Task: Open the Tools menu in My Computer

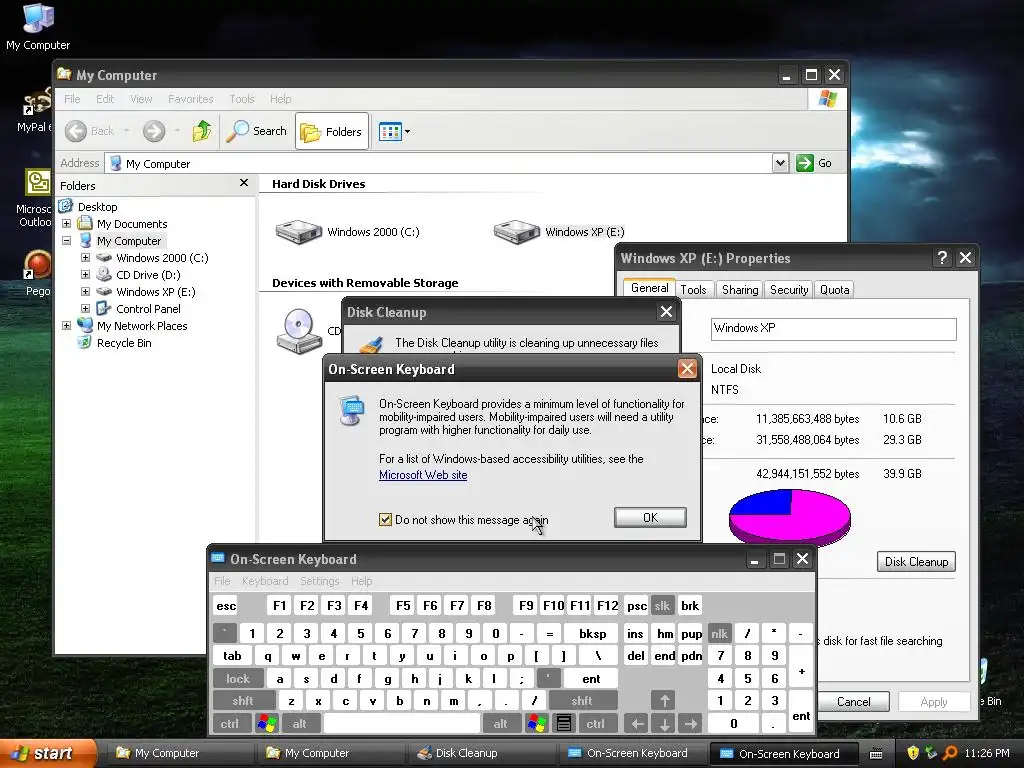Action: (x=242, y=99)
